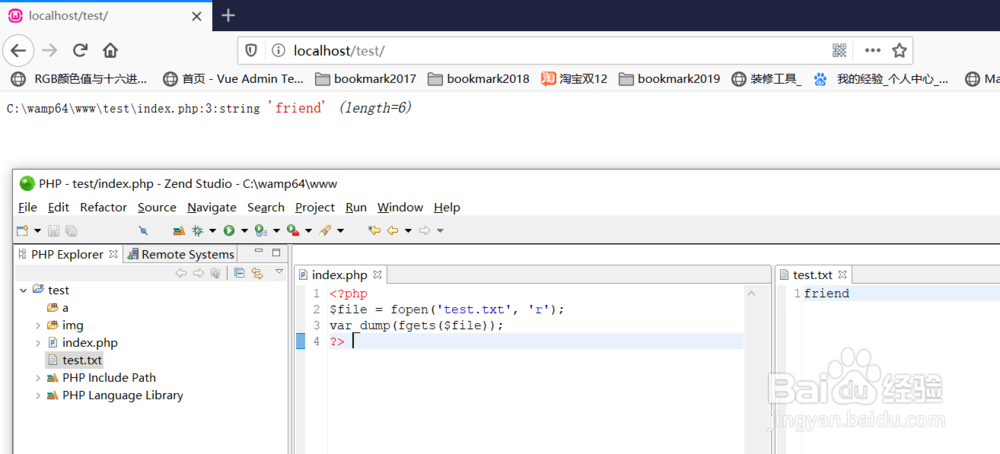The image size is (1000, 454).
Task: Click the rocket/deploy toolbar icon
Action: pos(325,230)
